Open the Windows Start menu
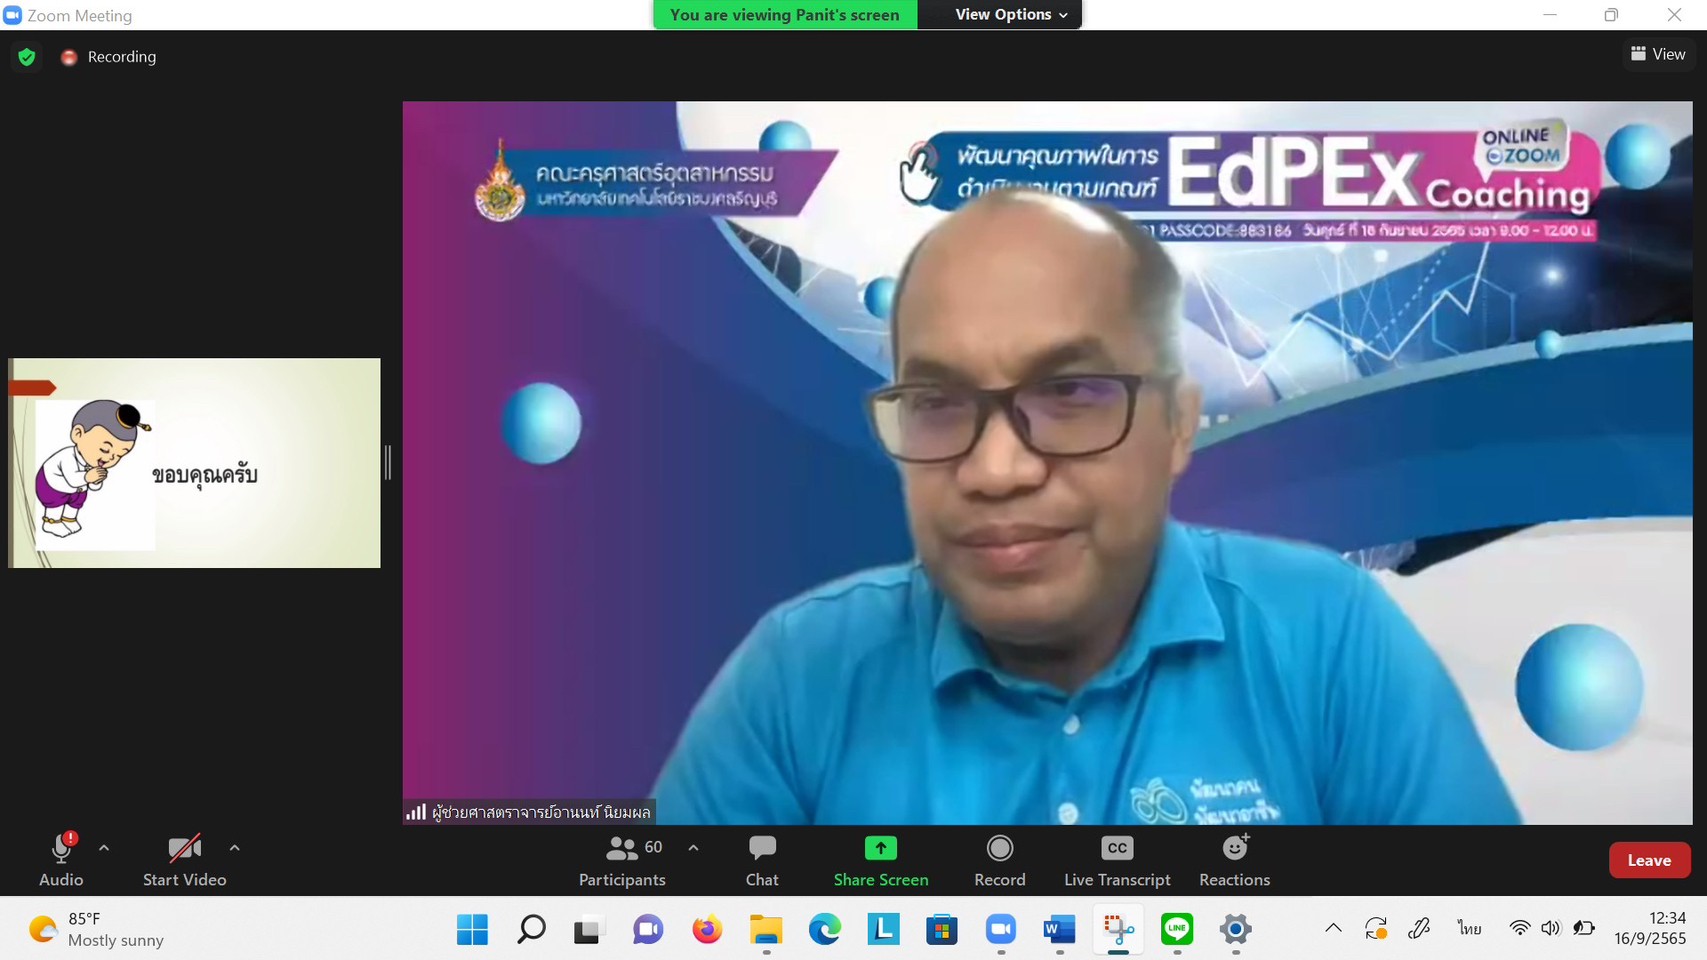 tap(472, 930)
